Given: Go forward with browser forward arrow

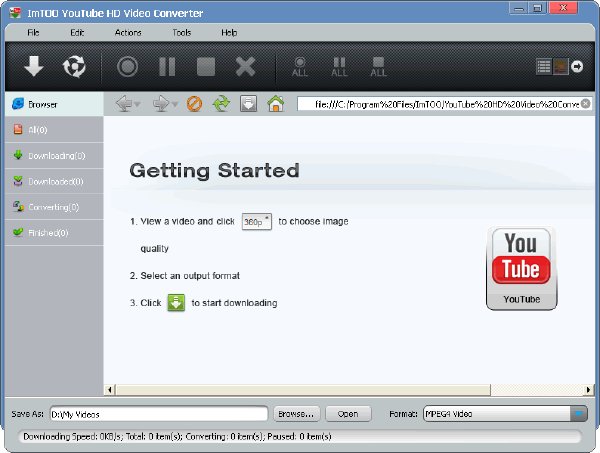Looking at the screenshot, I should coord(161,104).
